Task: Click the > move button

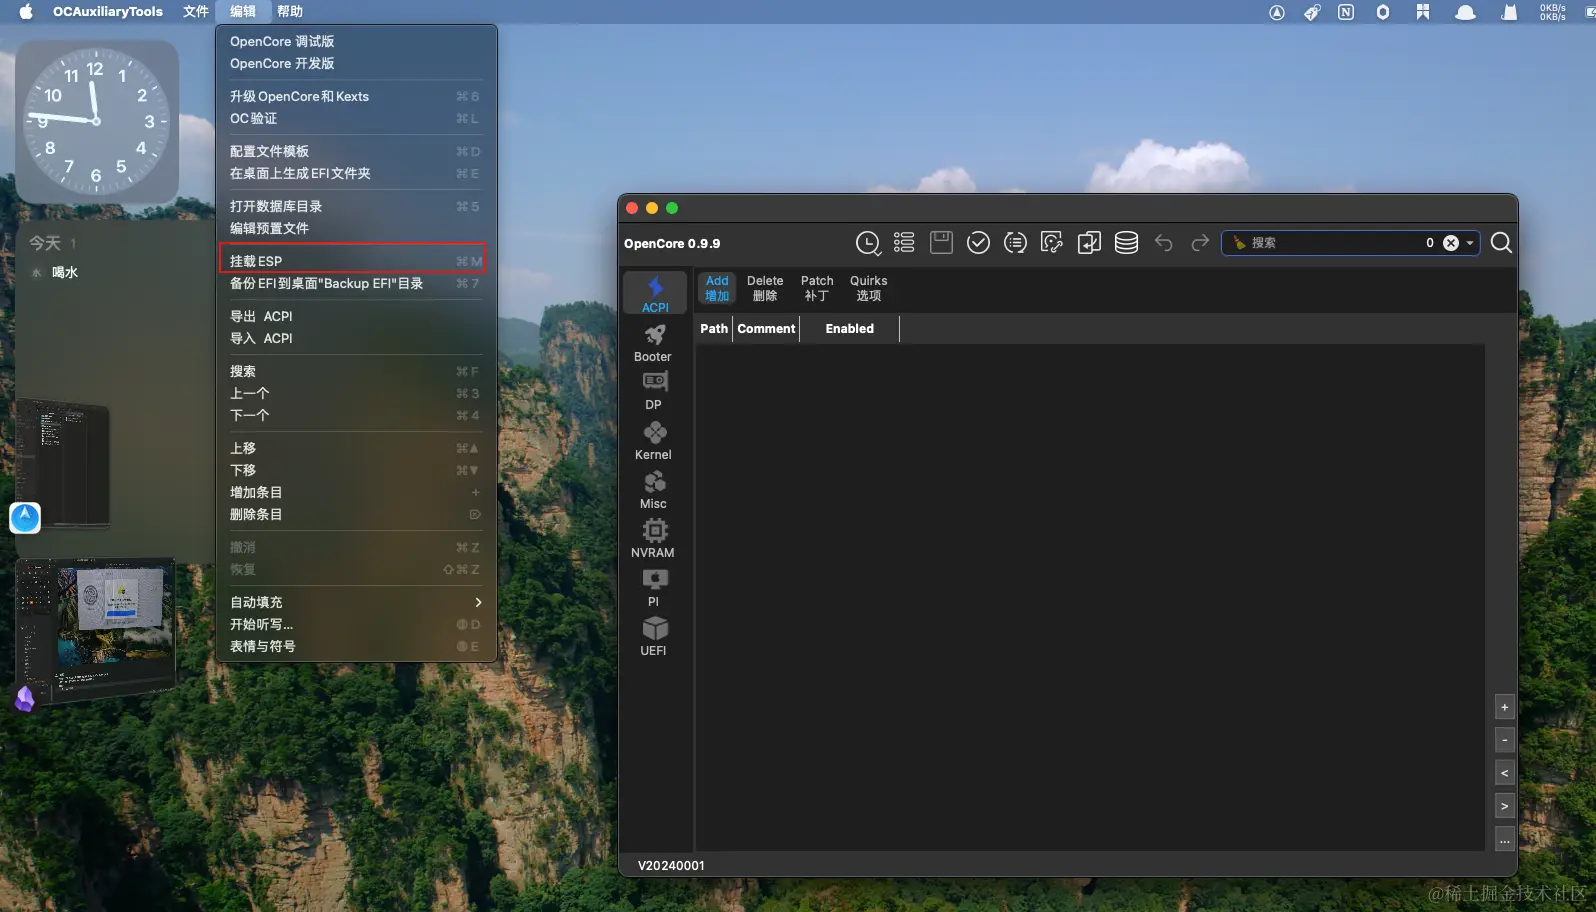Action: point(1504,806)
